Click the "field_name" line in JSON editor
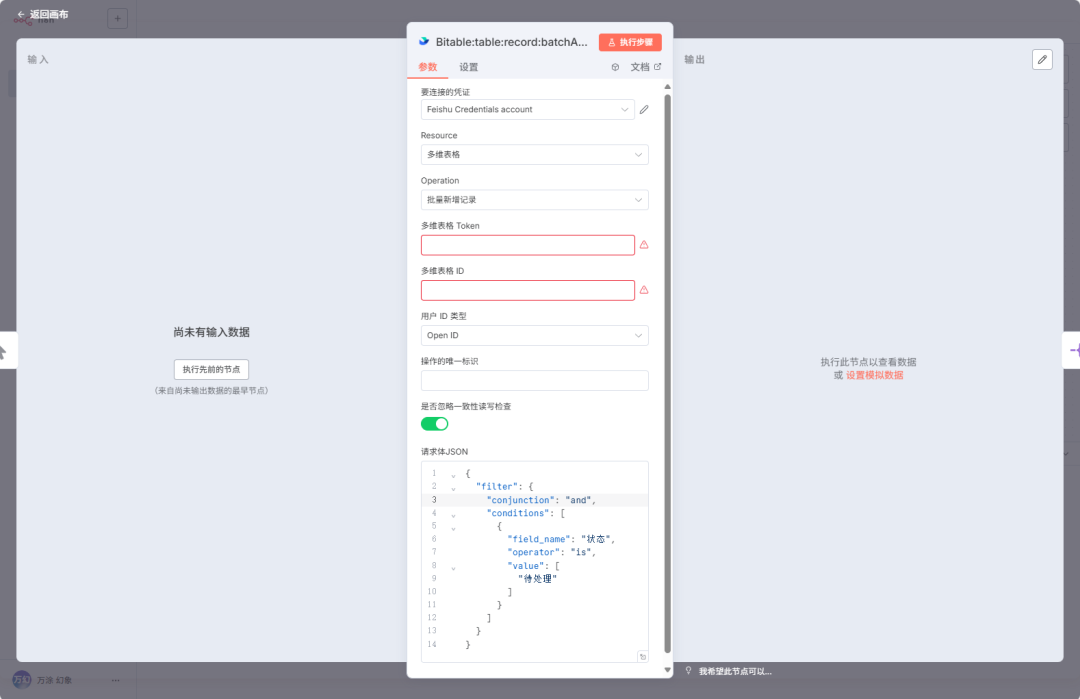Viewport: 1080px width, 699px height. [x=561, y=539]
